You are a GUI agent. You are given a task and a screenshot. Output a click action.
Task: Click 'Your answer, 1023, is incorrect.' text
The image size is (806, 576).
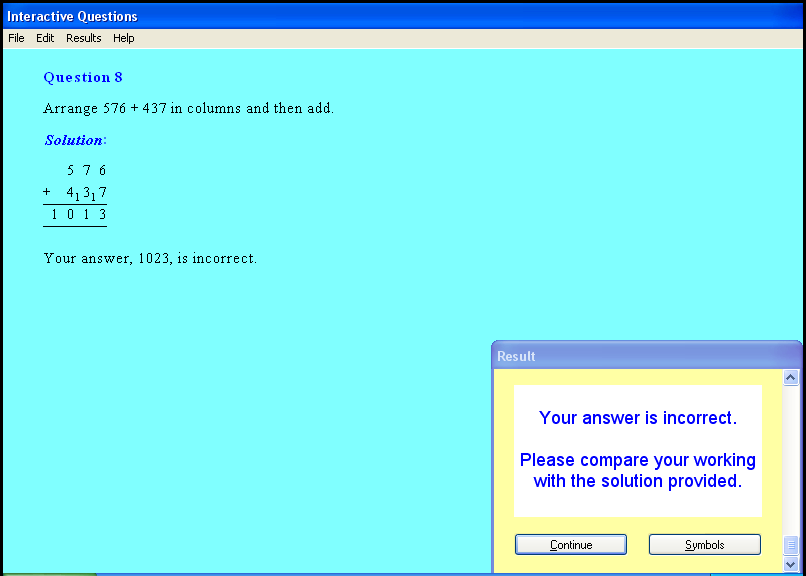[150, 258]
